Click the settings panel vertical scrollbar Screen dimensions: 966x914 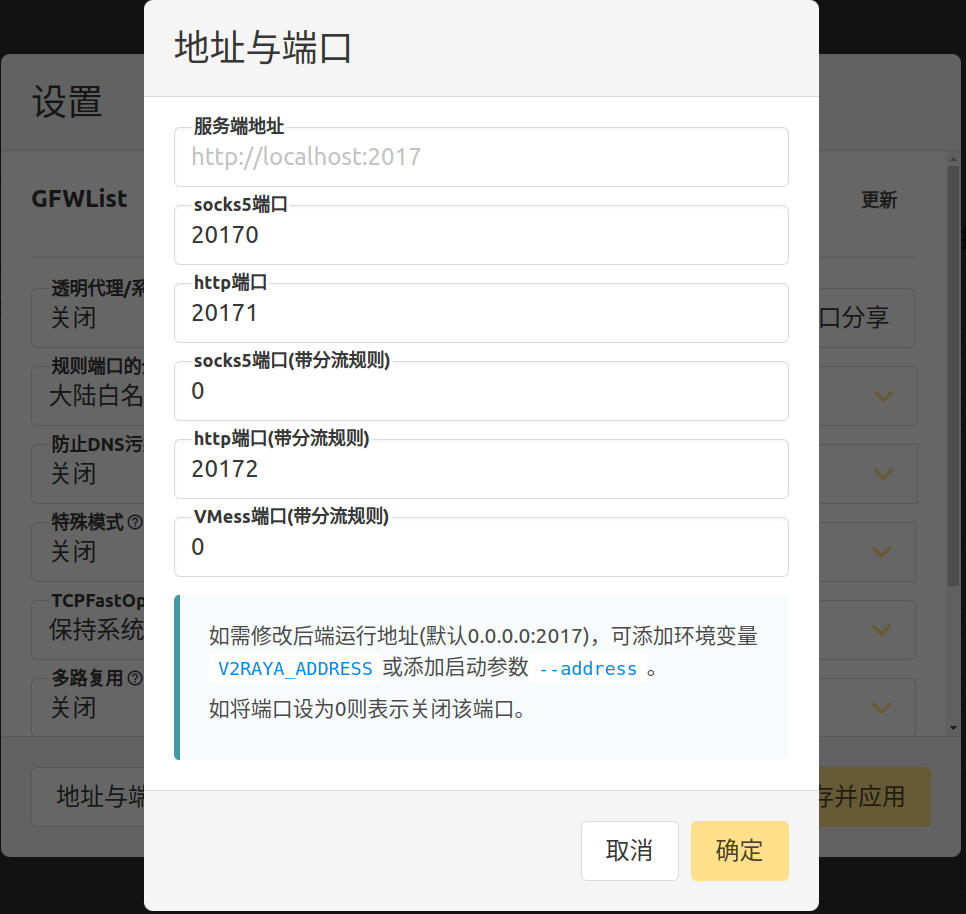952,400
